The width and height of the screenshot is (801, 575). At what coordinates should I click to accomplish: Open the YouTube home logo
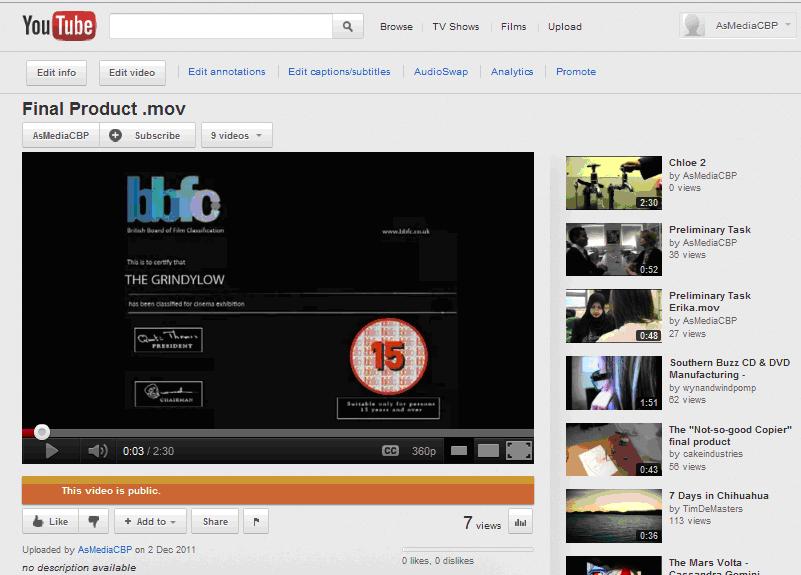pos(59,26)
